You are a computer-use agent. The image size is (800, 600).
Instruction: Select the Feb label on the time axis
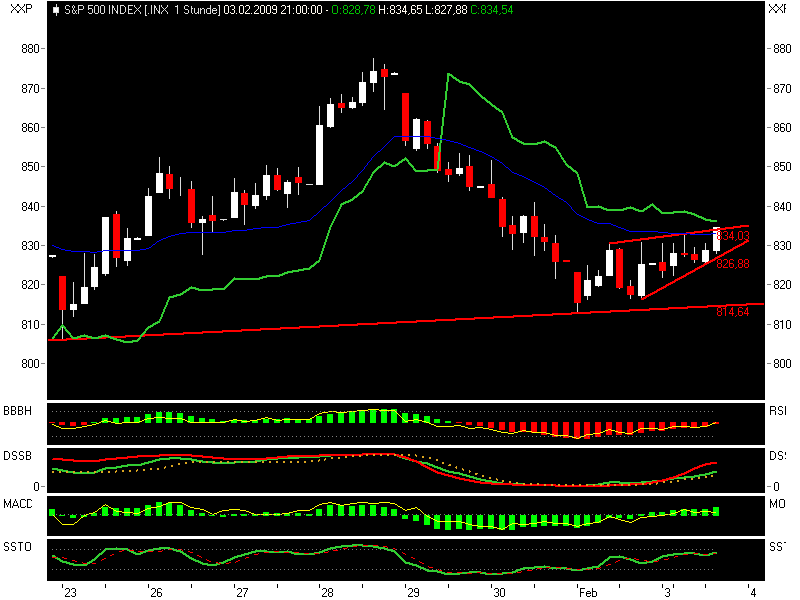pyautogui.click(x=587, y=590)
